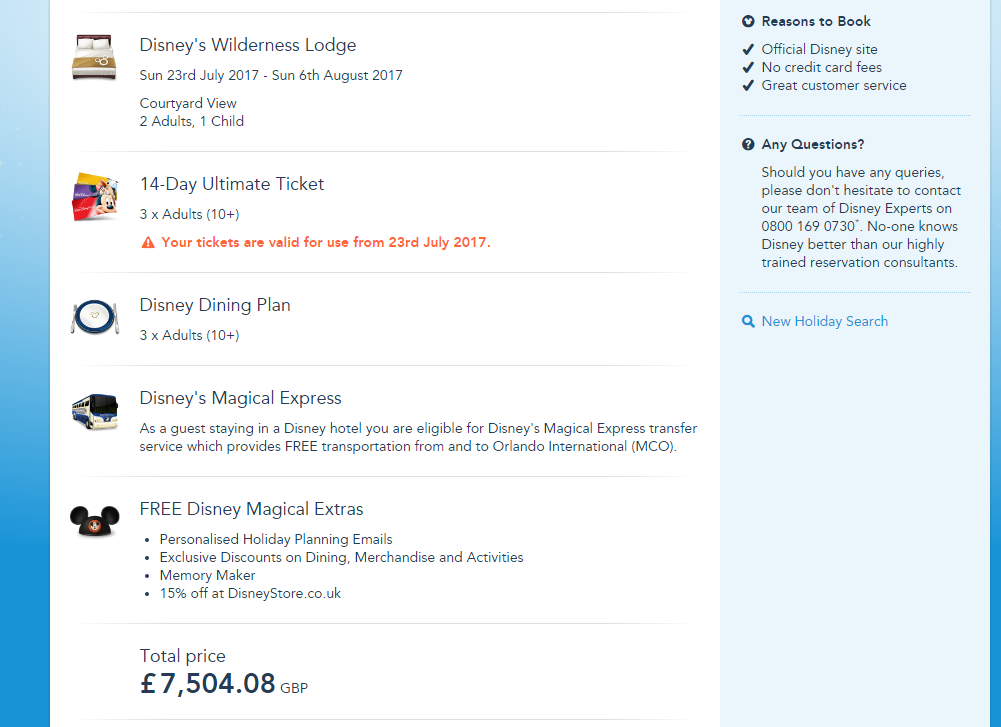Click the Disney's Magical Express heading
The image size is (1001, 727).
coord(241,398)
